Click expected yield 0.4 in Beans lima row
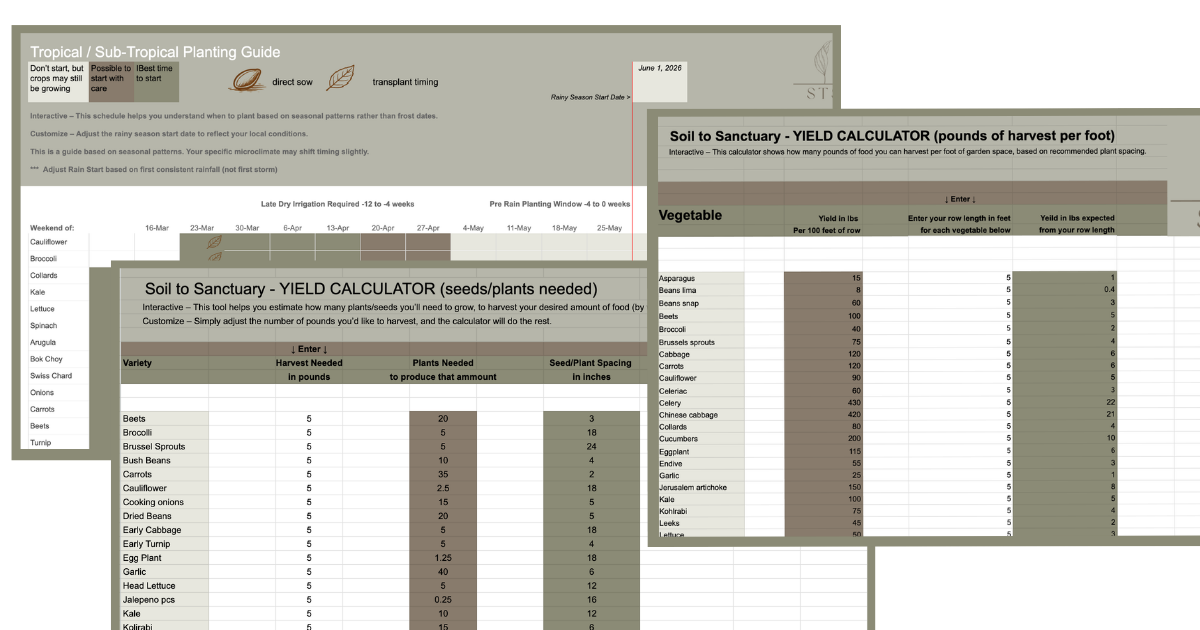Viewport: 1200px width, 630px height. (x=1064, y=290)
